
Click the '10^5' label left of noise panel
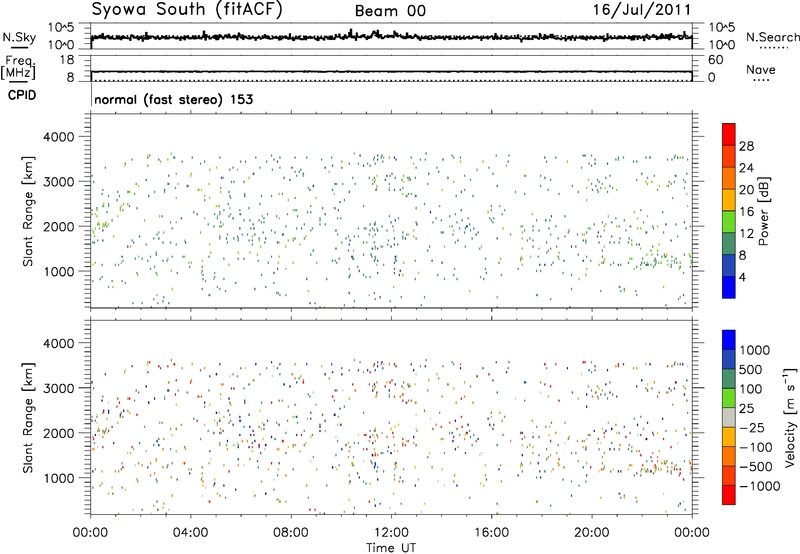coord(62,27)
